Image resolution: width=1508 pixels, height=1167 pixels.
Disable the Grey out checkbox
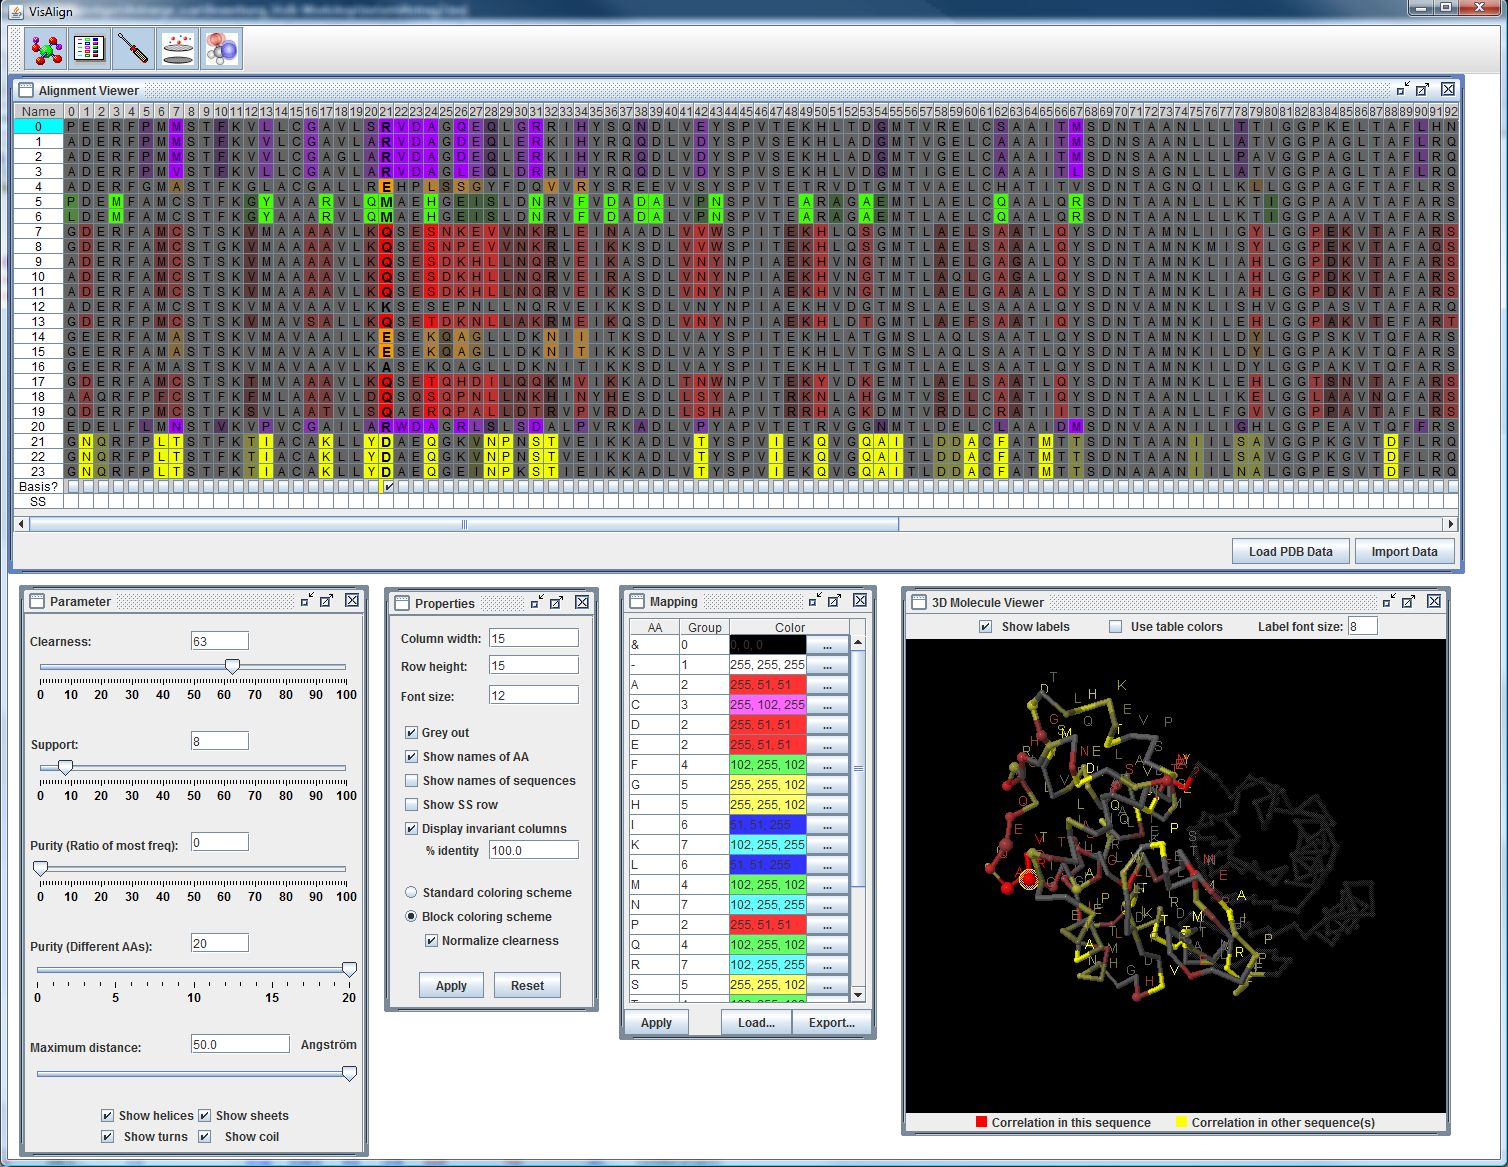click(x=411, y=733)
